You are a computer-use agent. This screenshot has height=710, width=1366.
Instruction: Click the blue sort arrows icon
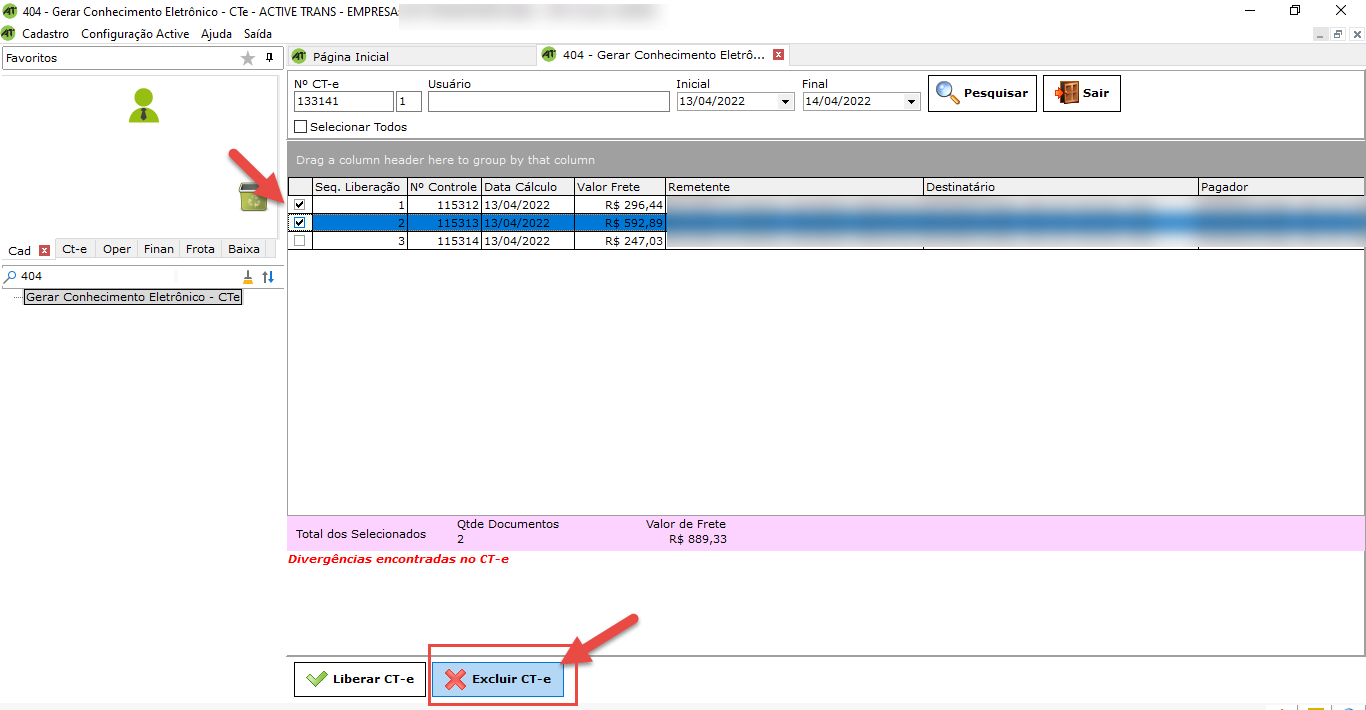[x=268, y=277]
